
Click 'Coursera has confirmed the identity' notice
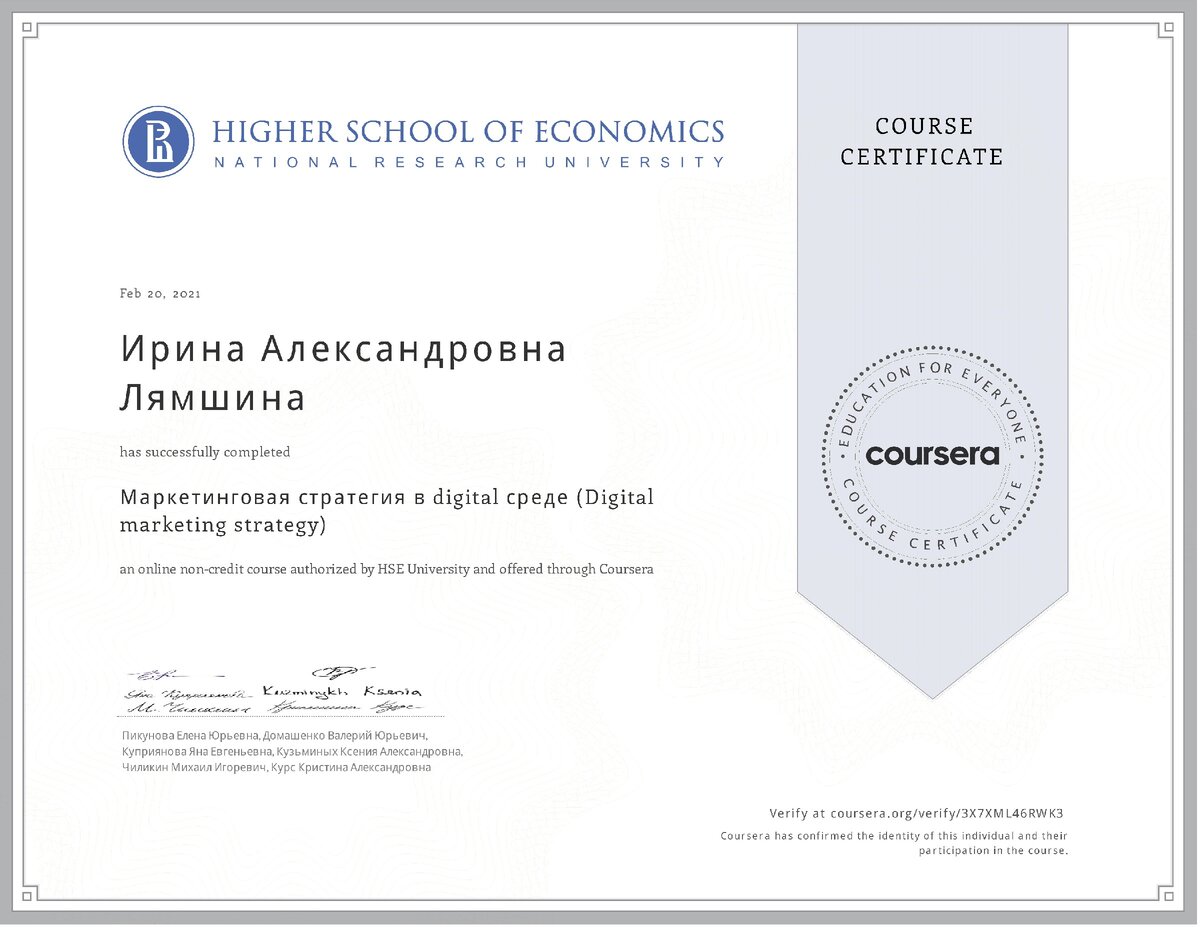895,843
